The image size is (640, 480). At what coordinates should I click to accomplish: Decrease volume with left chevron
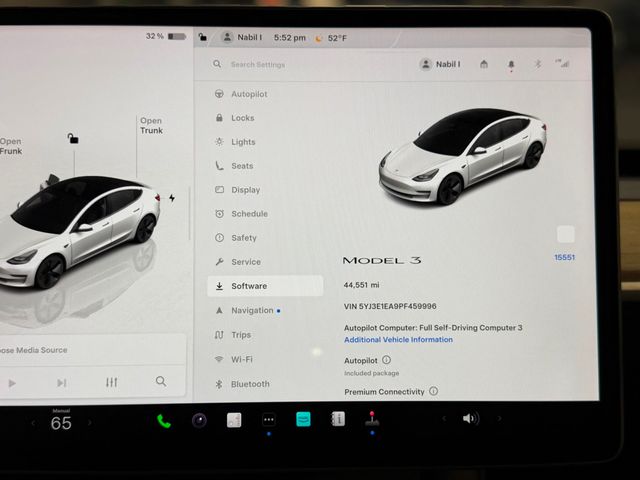(444, 418)
